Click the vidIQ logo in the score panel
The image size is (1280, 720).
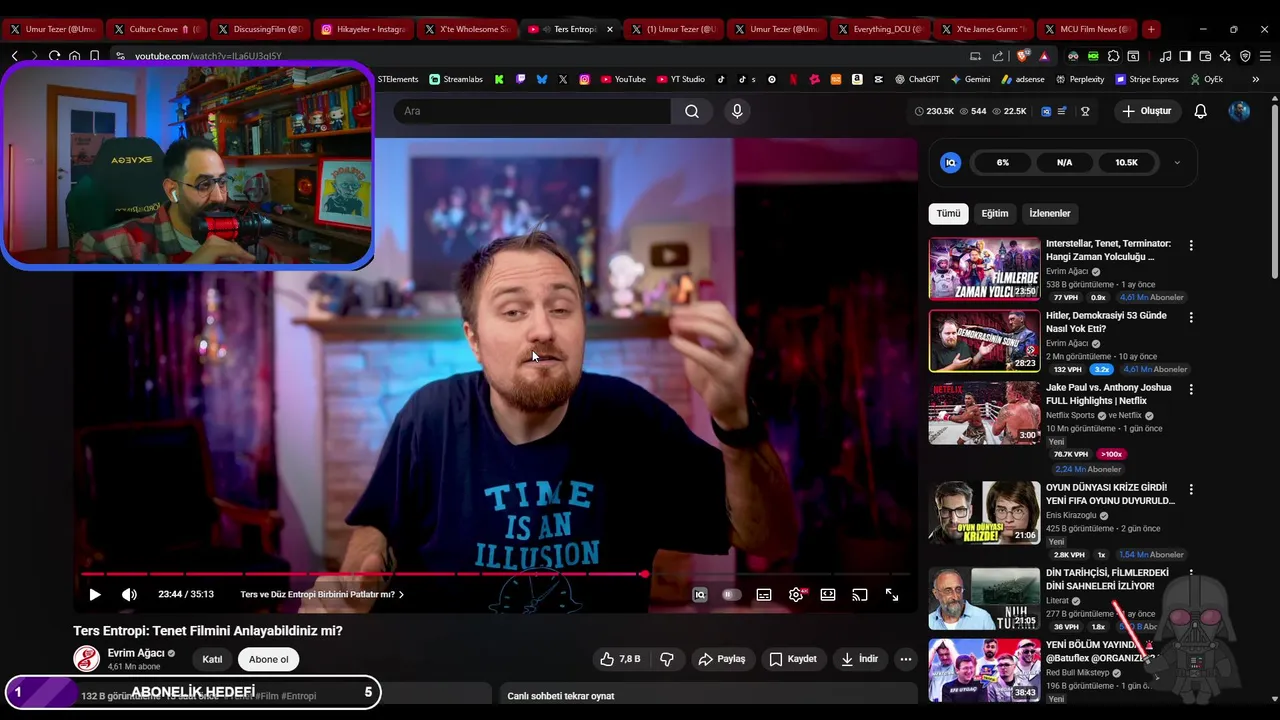(x=951, y=162)
